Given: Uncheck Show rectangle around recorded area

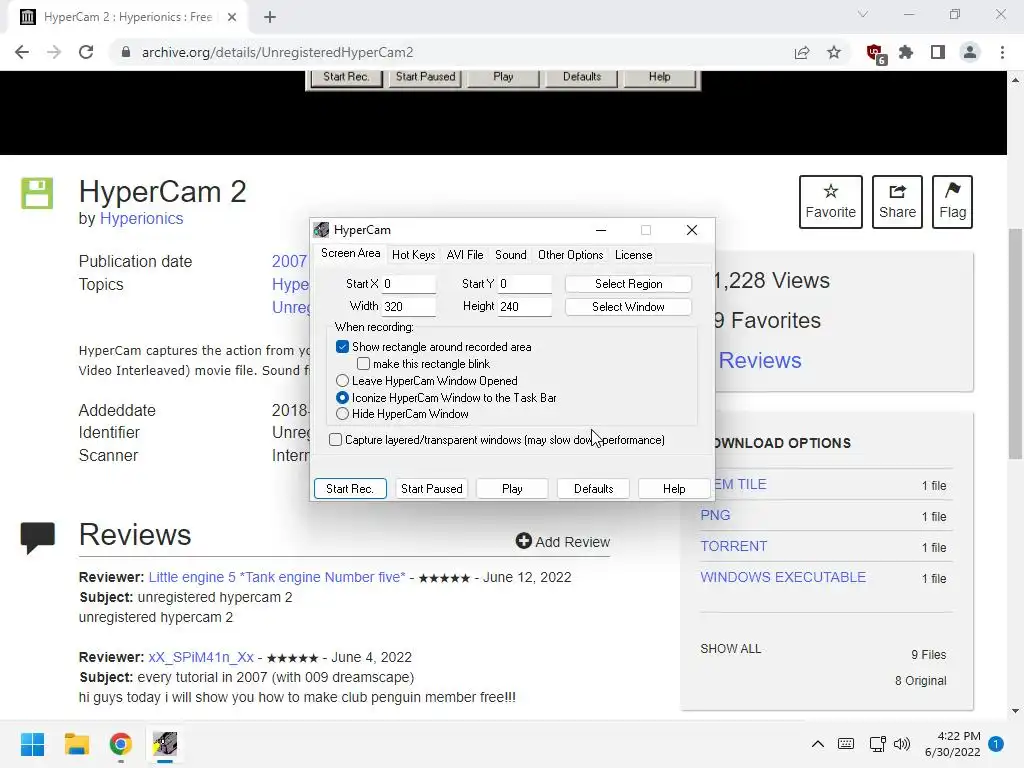Looking at the screenshot, I should point(342,347).
